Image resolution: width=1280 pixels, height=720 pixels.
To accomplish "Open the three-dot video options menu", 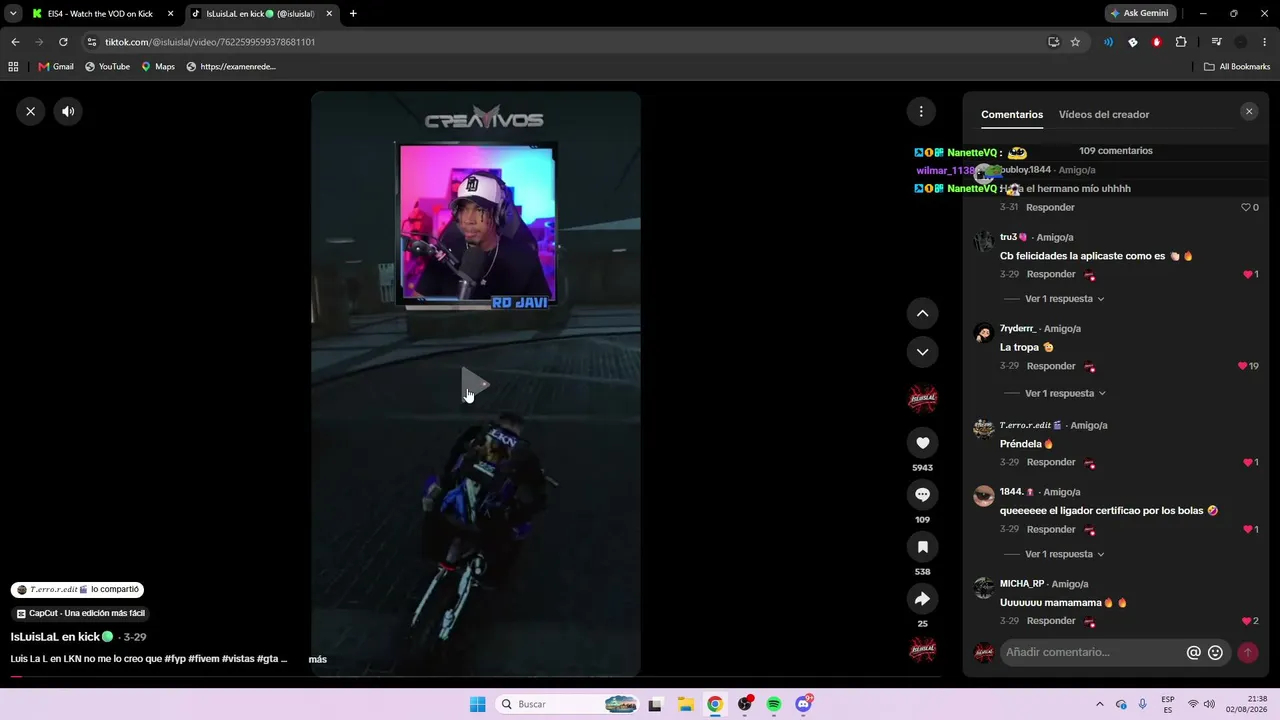I will tap(921, 111).
